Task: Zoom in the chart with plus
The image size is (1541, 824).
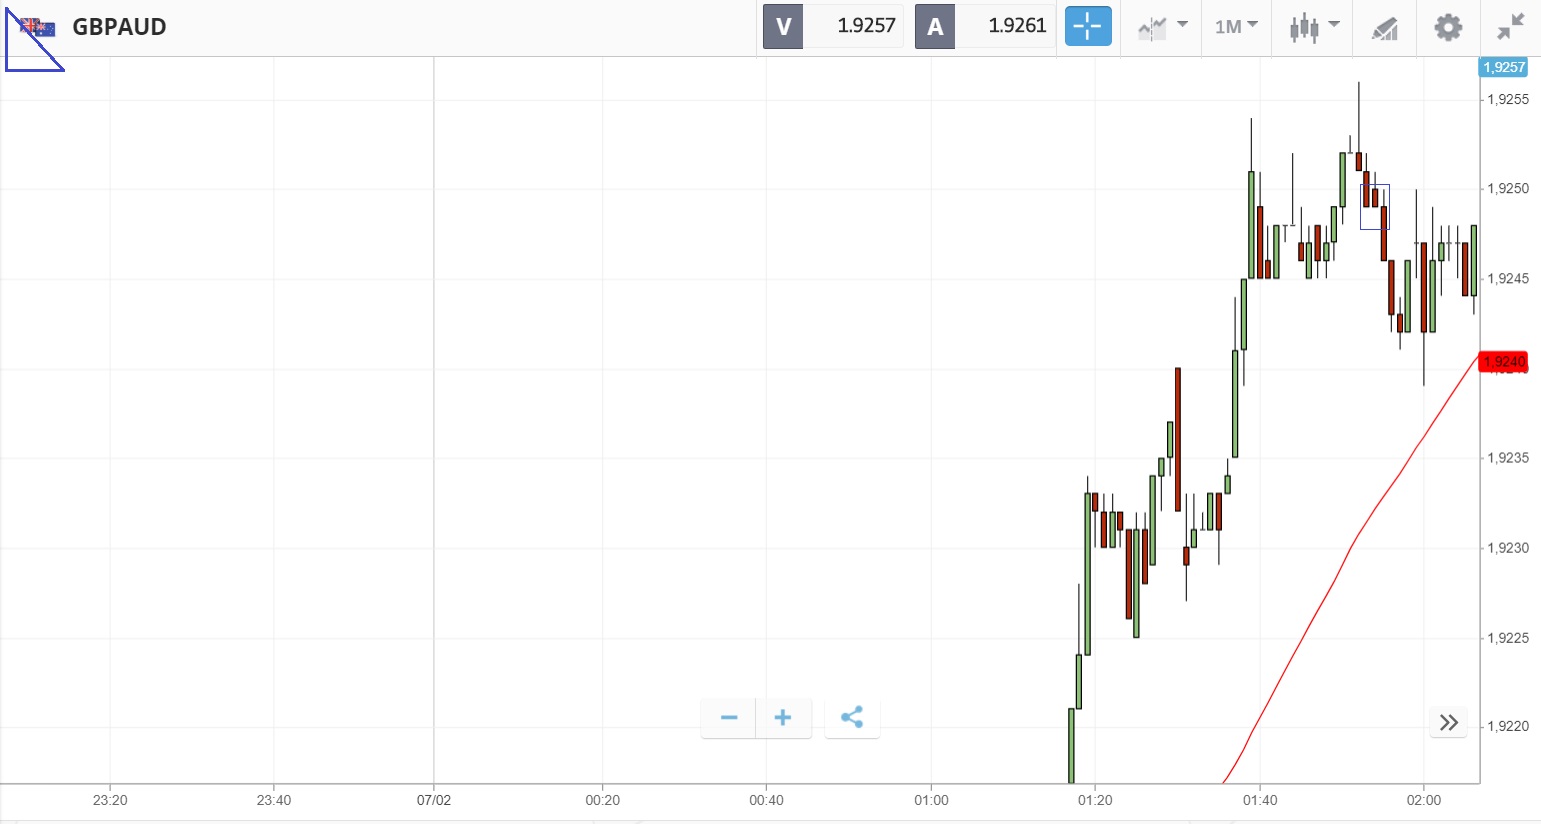Action: (x=783, y=718)
